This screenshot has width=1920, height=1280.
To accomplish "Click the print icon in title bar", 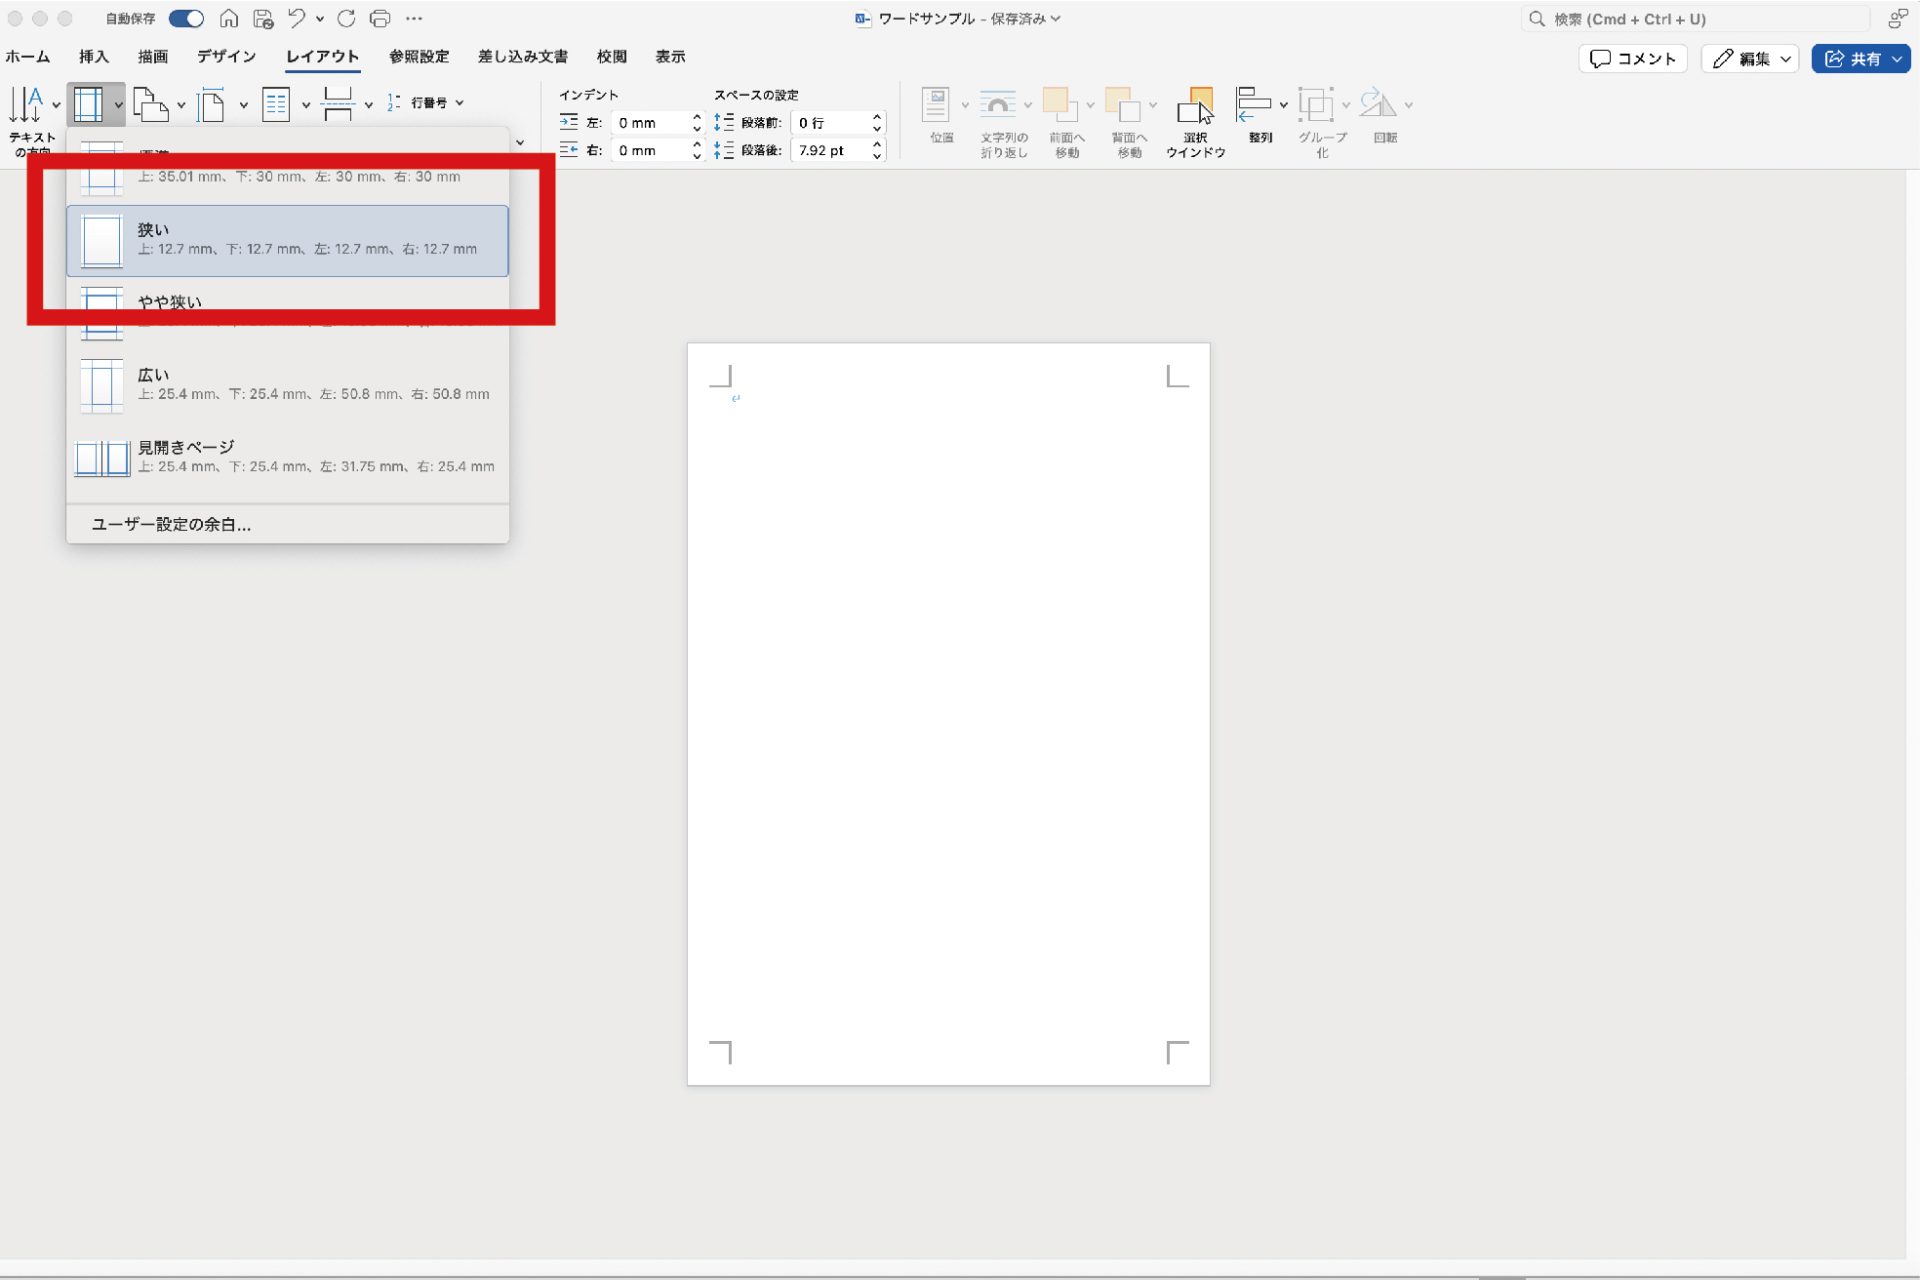I will pyautogui.click(x=379, y=19).
